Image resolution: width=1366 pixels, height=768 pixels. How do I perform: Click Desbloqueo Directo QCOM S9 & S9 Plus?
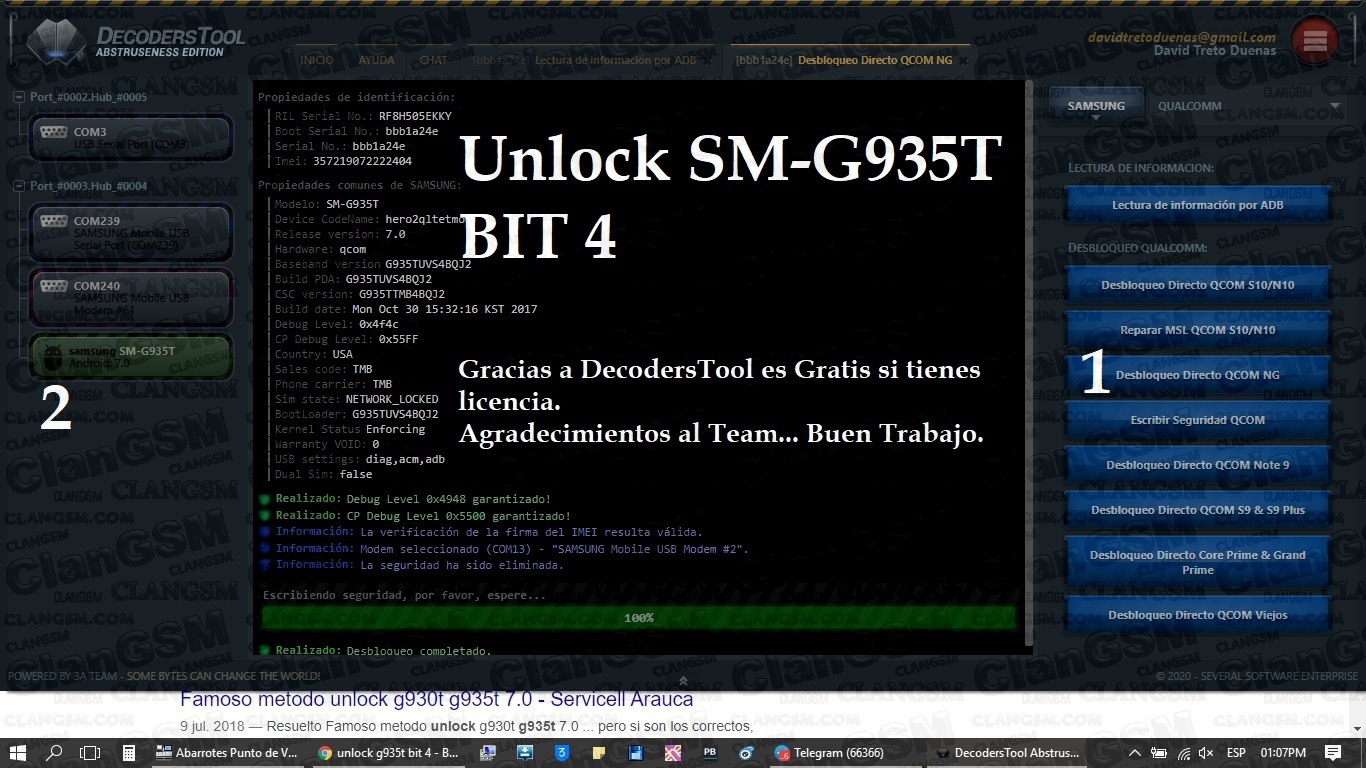[x=1197, y=510]
